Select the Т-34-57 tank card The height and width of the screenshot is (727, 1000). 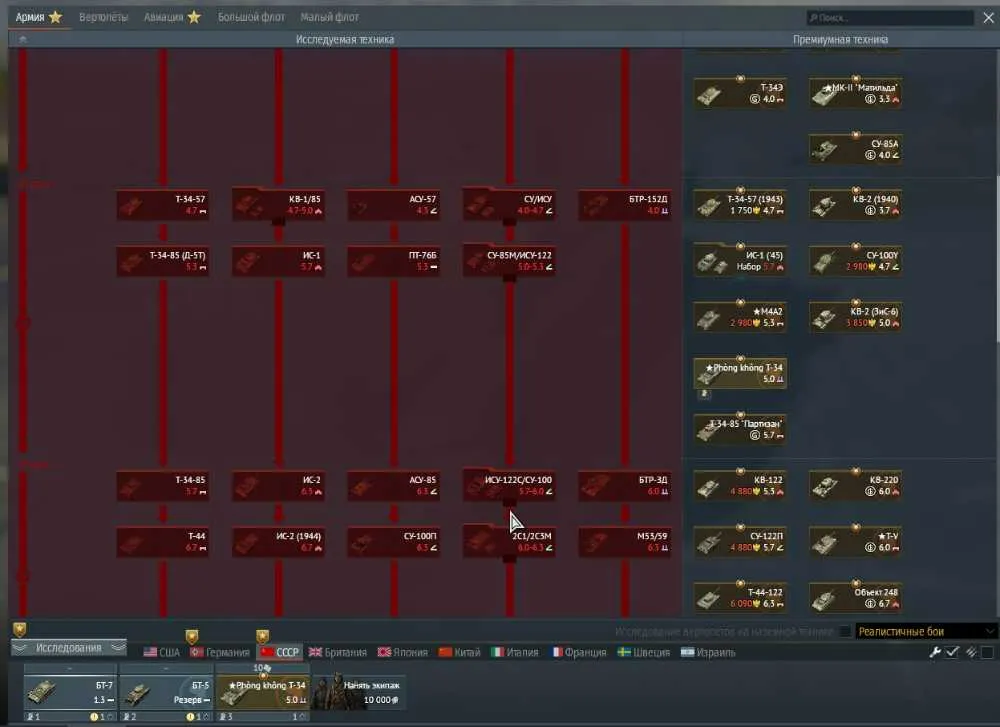click(163, 205)
